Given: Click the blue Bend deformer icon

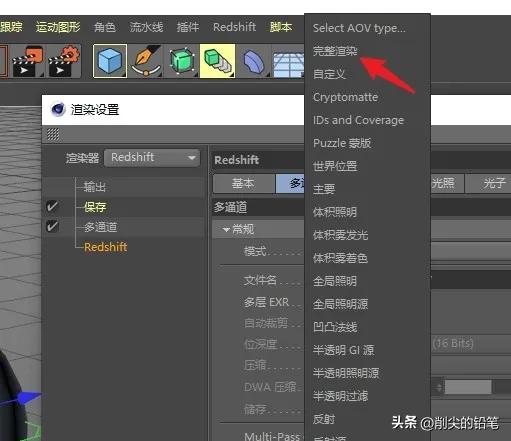Looking at the screenshot, I should coord(253,62).
